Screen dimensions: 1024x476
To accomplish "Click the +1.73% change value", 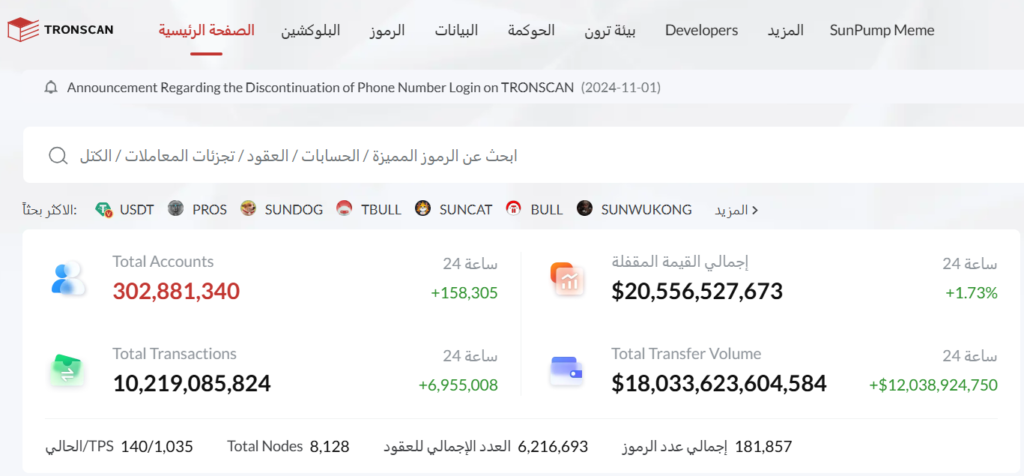I will [971, 293].
